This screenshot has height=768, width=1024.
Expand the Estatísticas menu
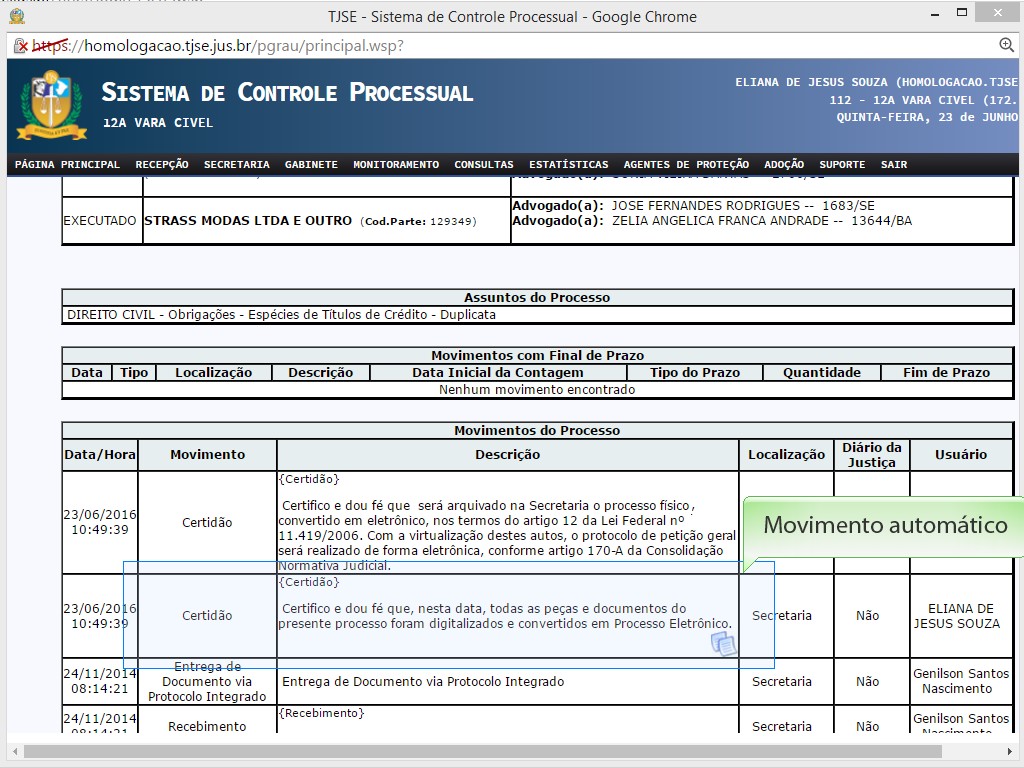click(x=568, y=164)
